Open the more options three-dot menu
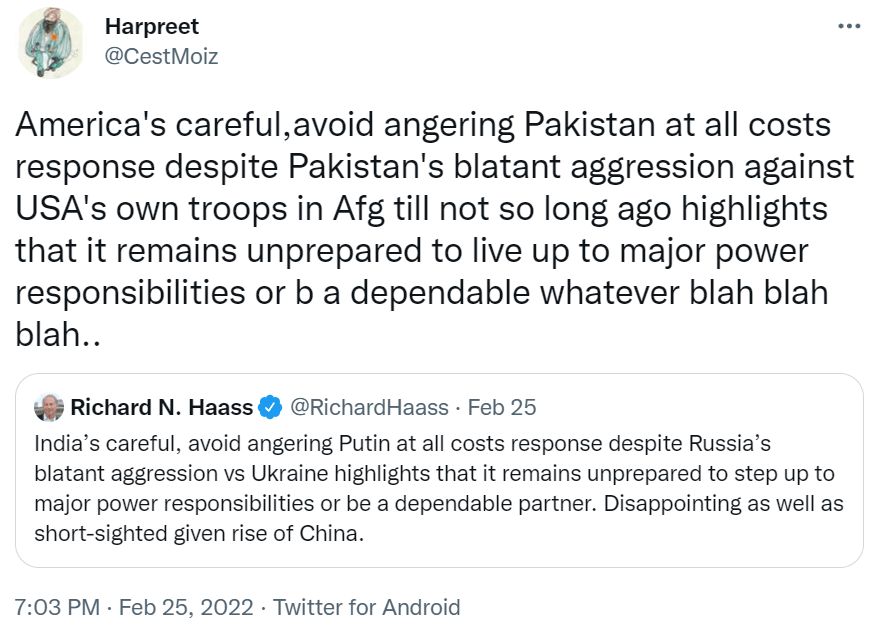Screen dimensions: 882x636 [849, 26]
